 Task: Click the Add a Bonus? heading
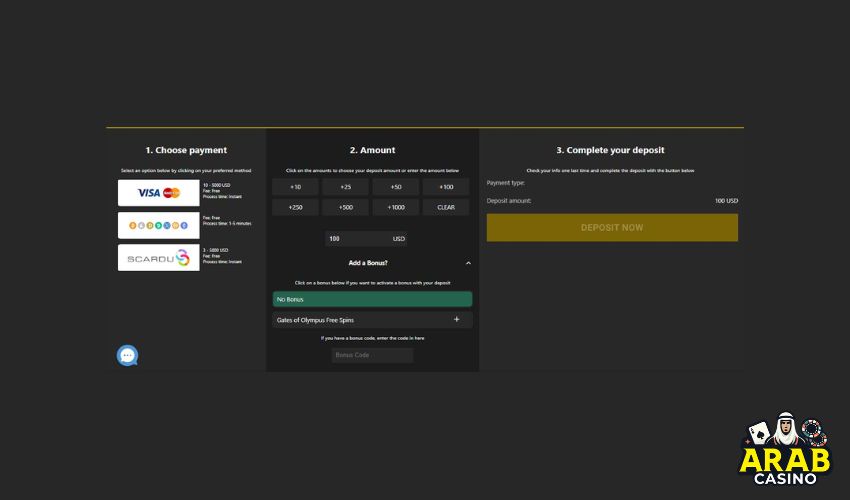[368, 263]
